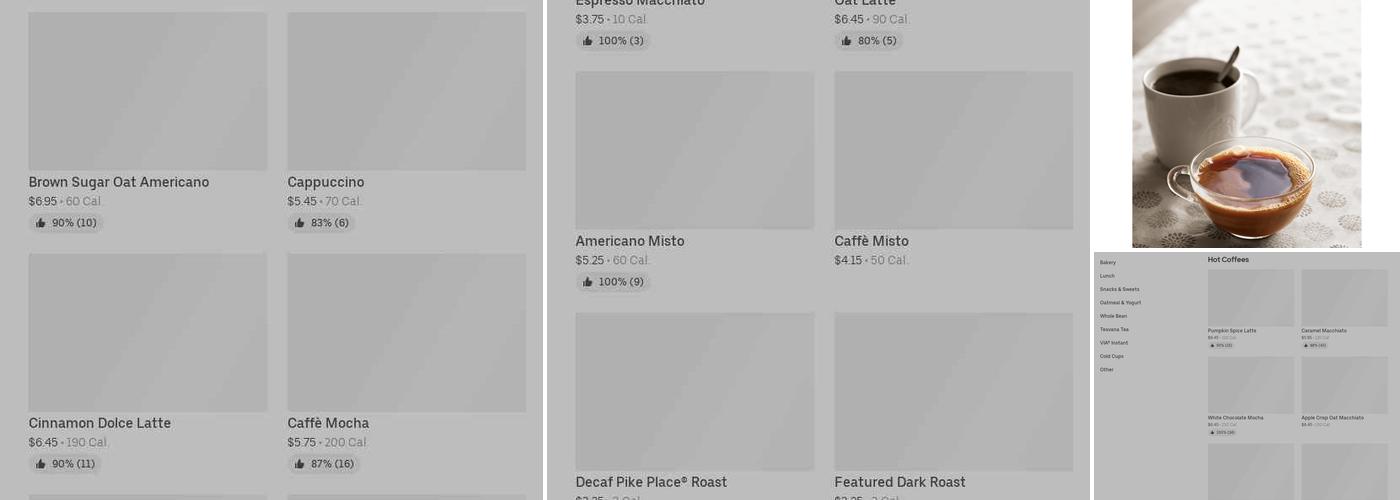Click the 80% (5) thumbs-up rating icon
This screenshot has width=1400, height=500.
847,41
